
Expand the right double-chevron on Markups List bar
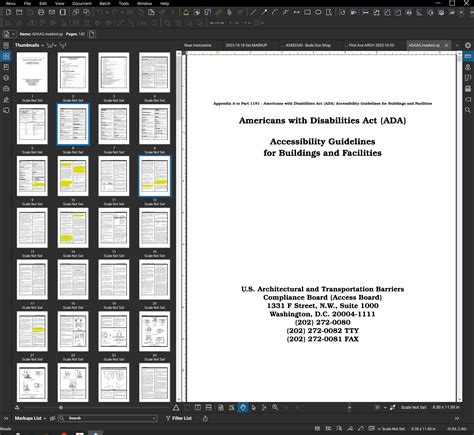(x=457, y=418)
